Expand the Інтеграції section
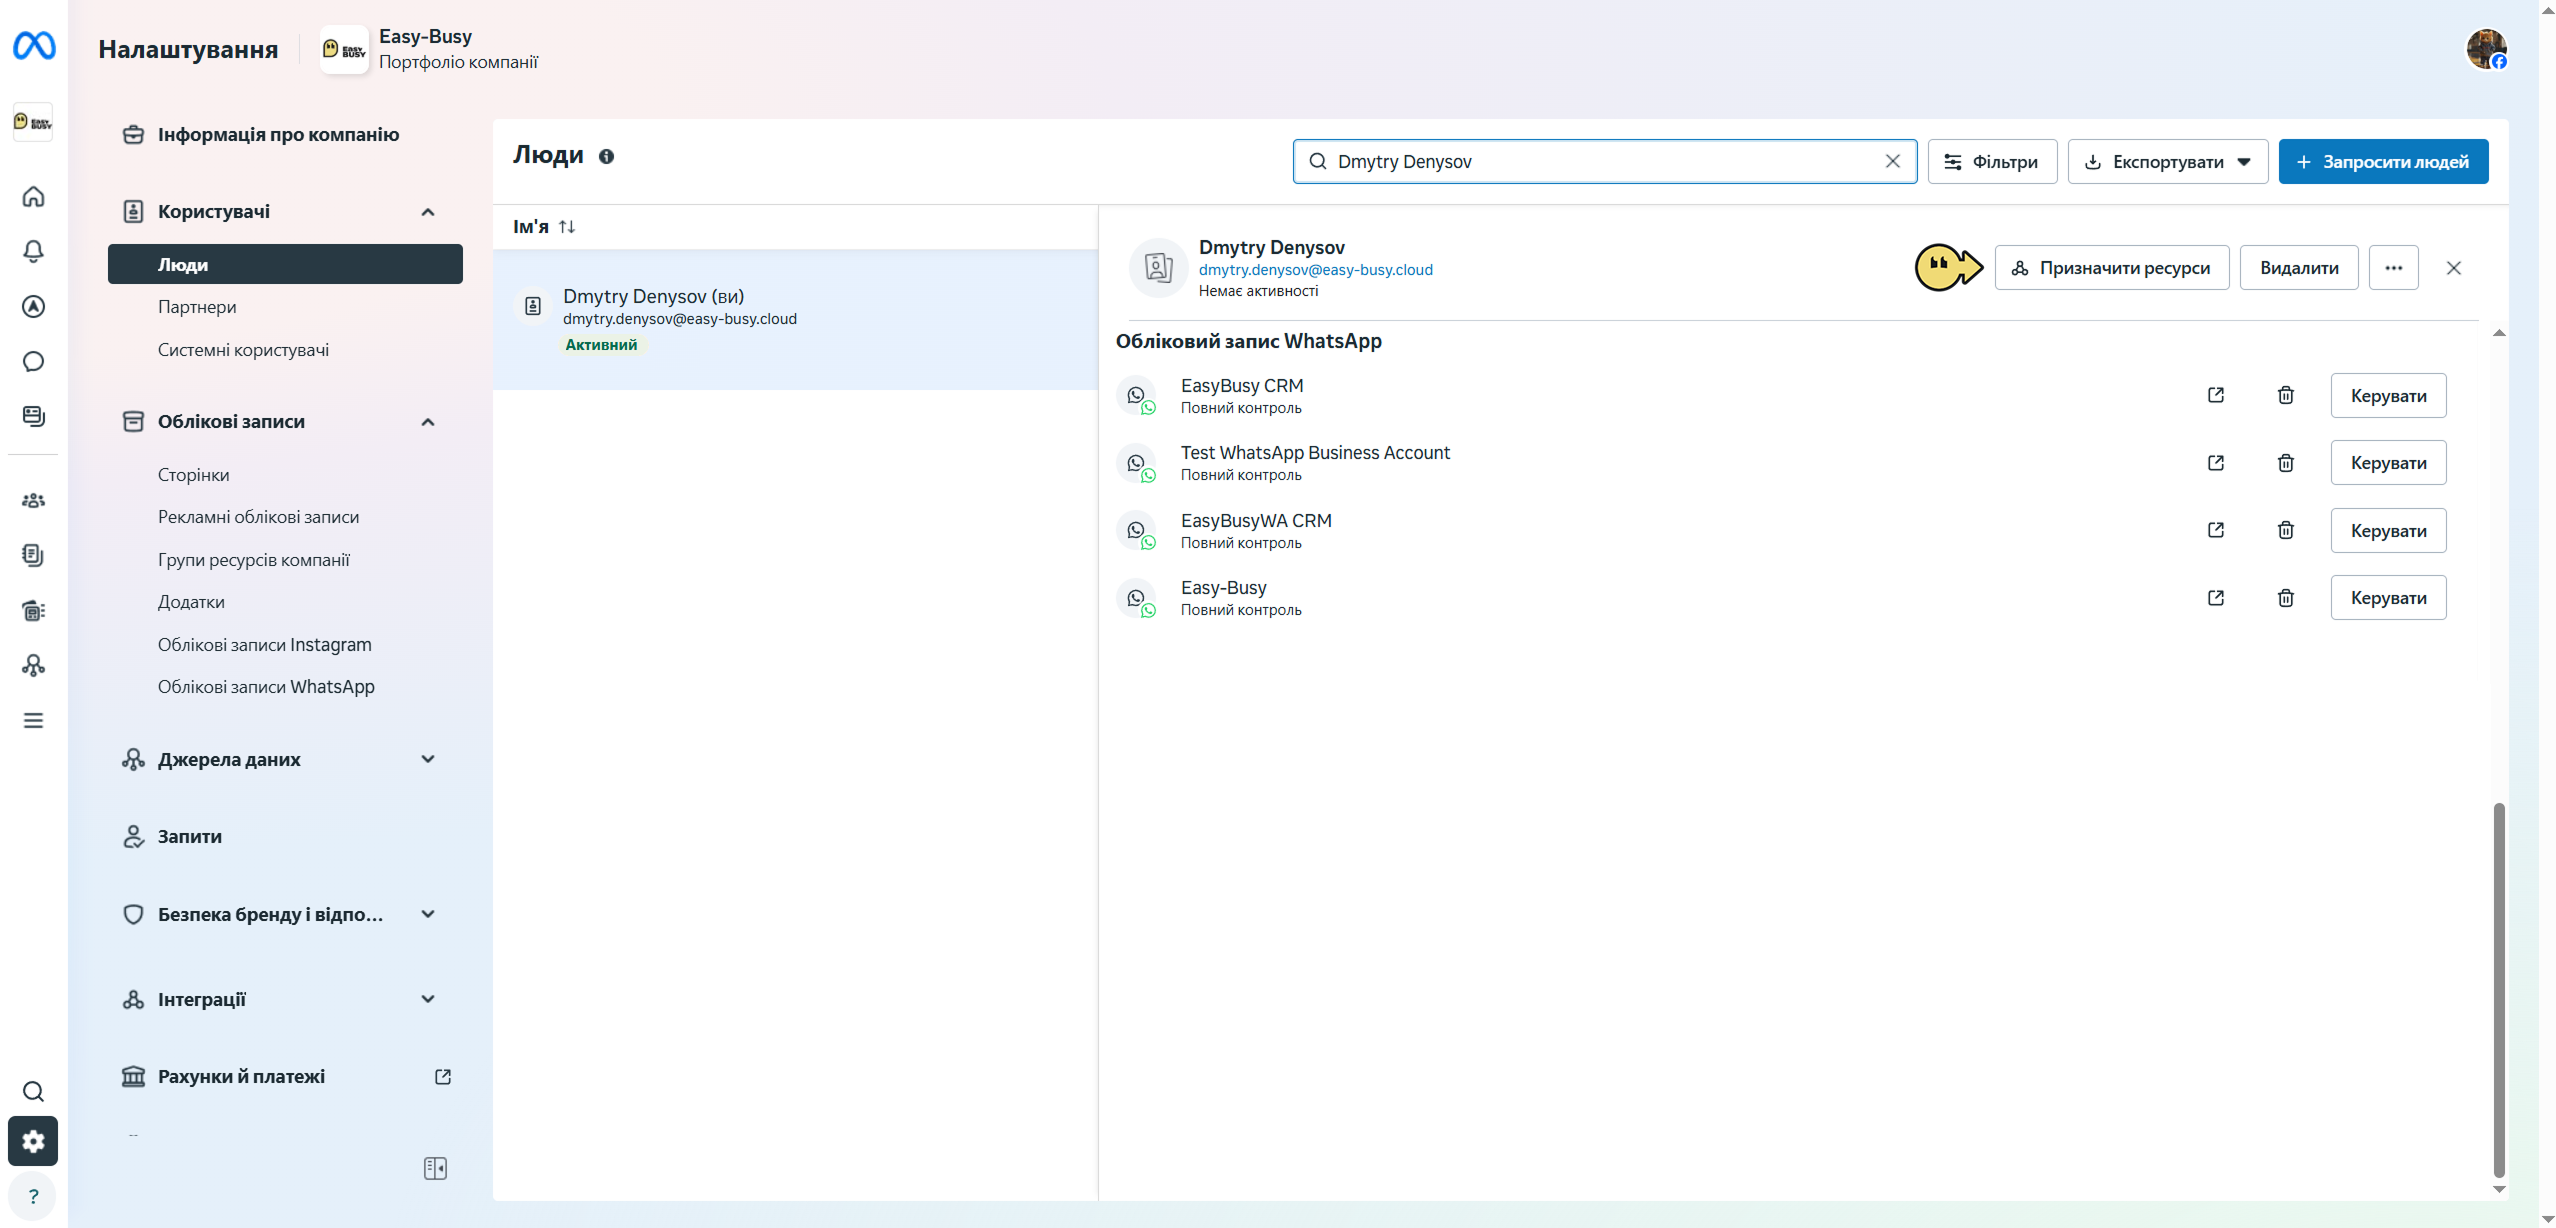This screenshot has width=2556, height=1228. [428, 999]
